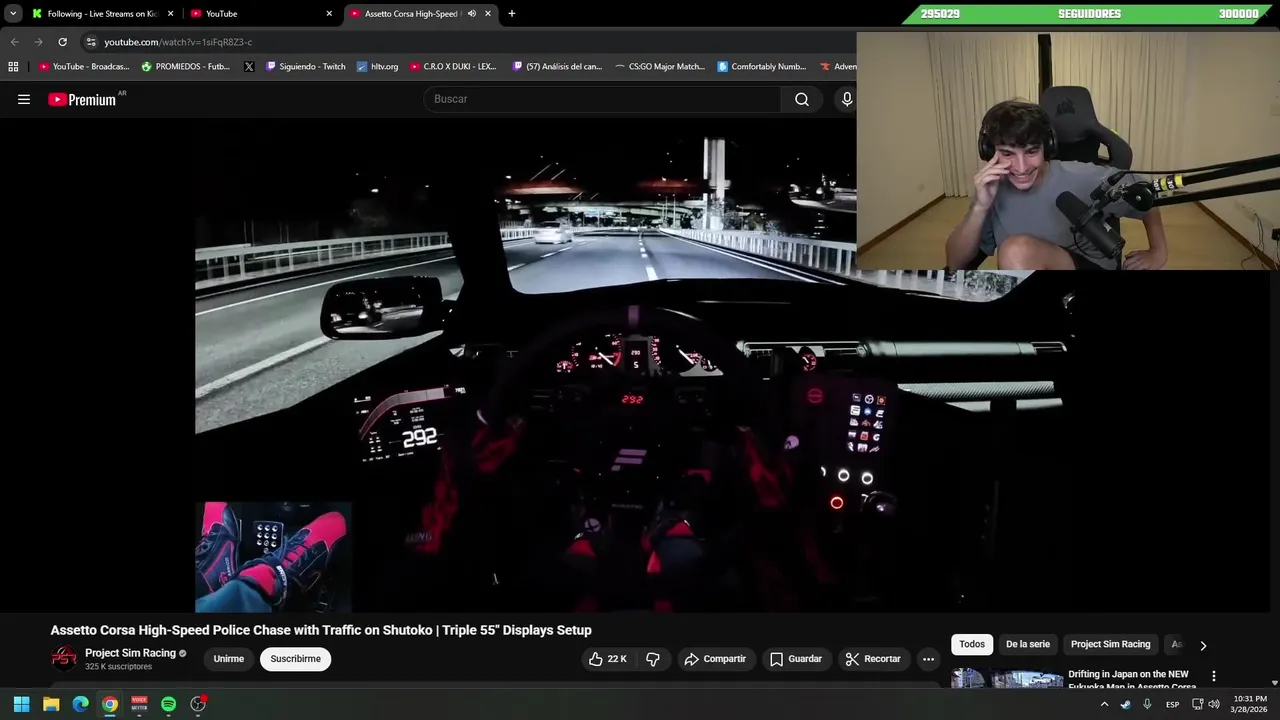Switch ESP input language
The height and width of the screenshot is (720, 1280).
1172,704
